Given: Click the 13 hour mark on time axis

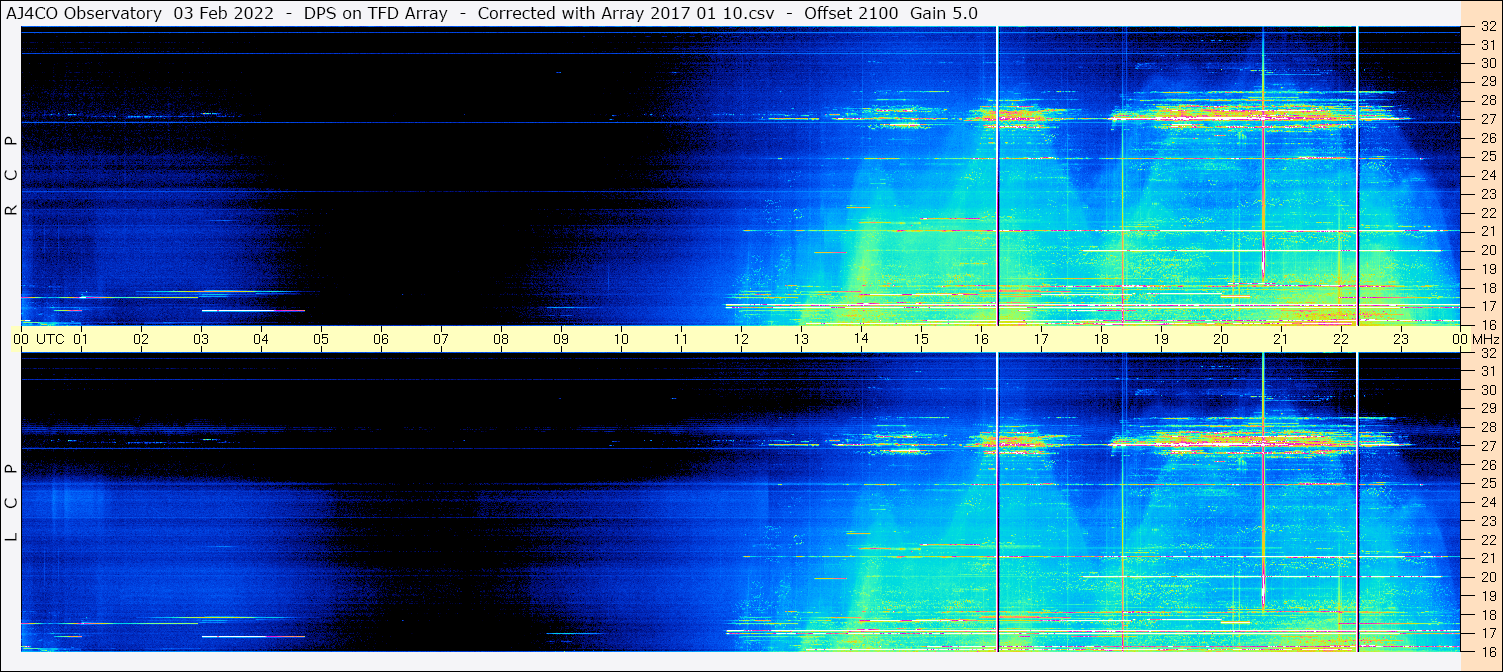Looking at the screenshot, I should (x=801, y=339).
